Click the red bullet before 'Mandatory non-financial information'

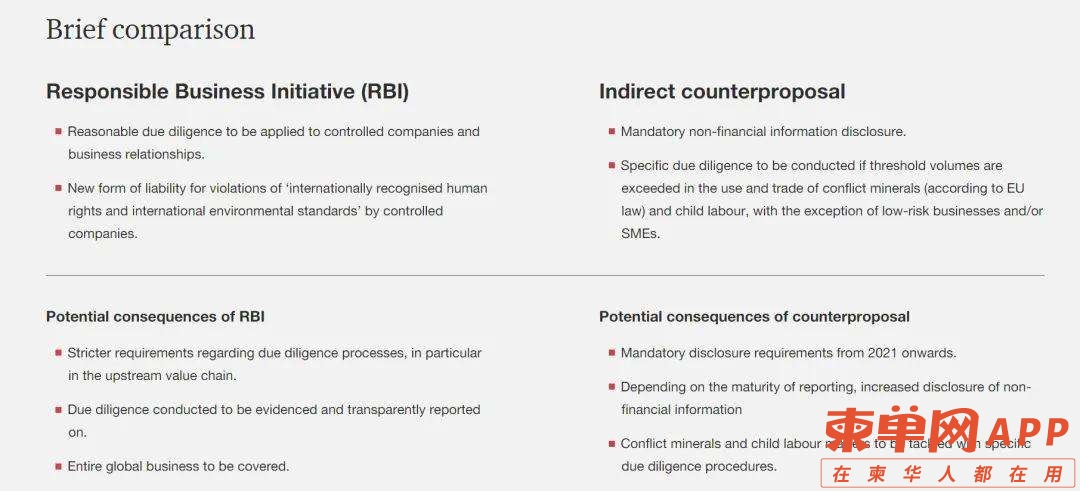coord(612,131)
